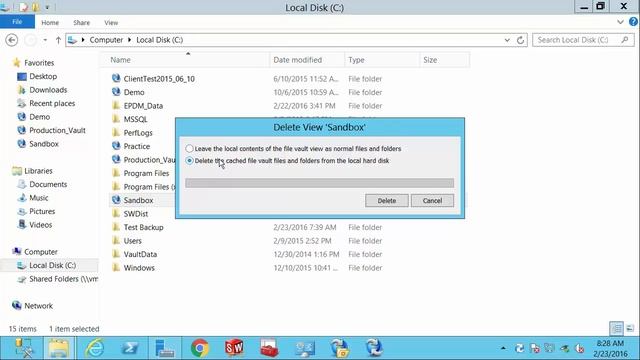Screen dimensions: 640x360
Task: Refresh the Local Disk (C:) view
Action: point(520,40)
